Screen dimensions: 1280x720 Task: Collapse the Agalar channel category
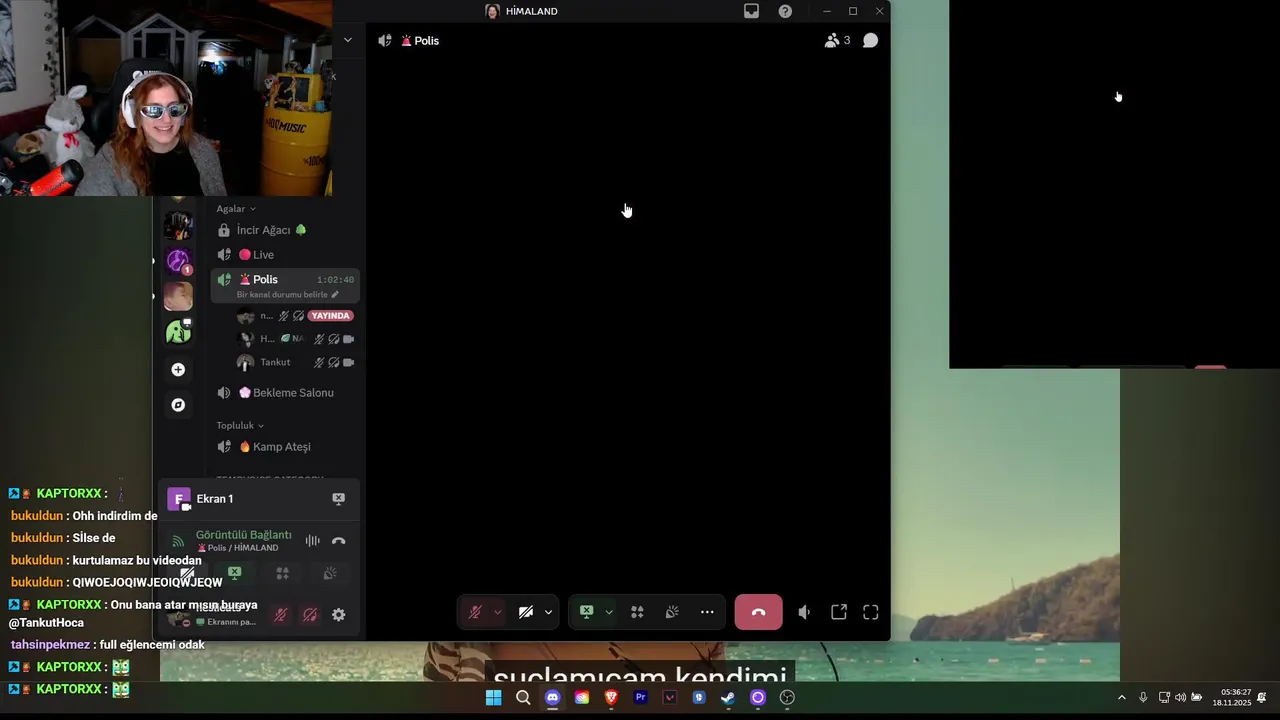236,209
